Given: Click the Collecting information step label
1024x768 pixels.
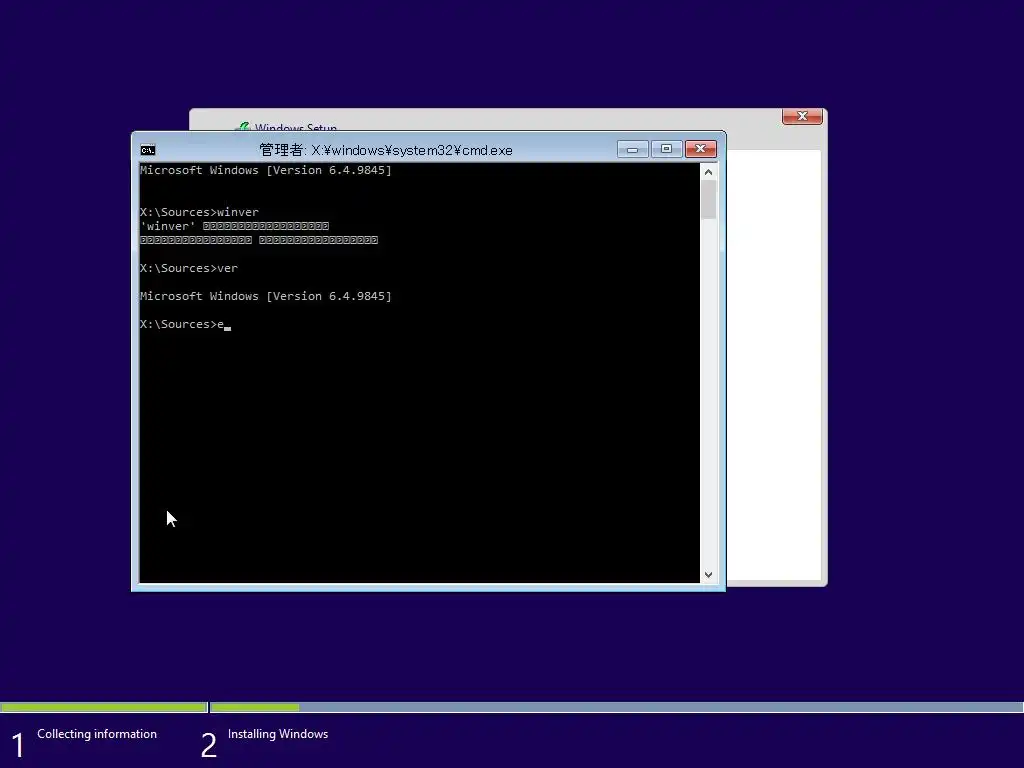Looking at the screenshot, I should pos(97,734).
